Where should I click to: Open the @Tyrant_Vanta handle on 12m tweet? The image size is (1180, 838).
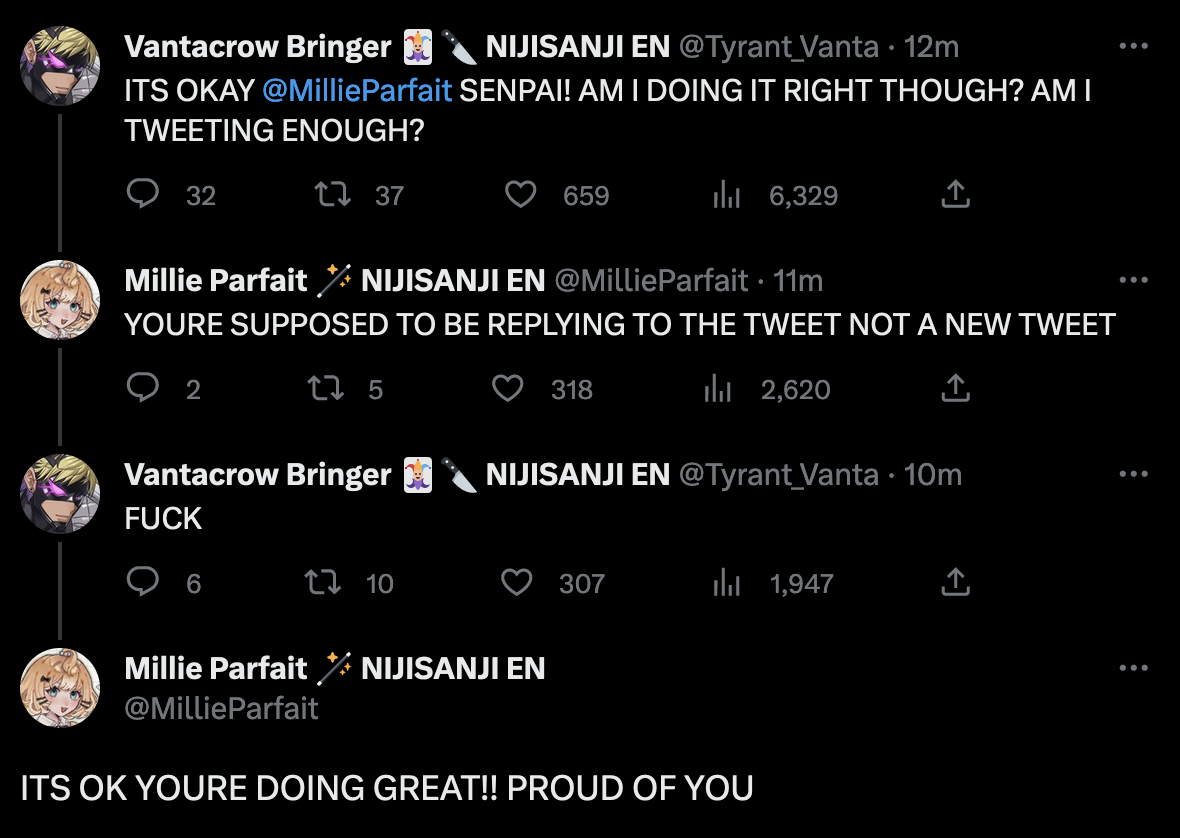[779, 46]
